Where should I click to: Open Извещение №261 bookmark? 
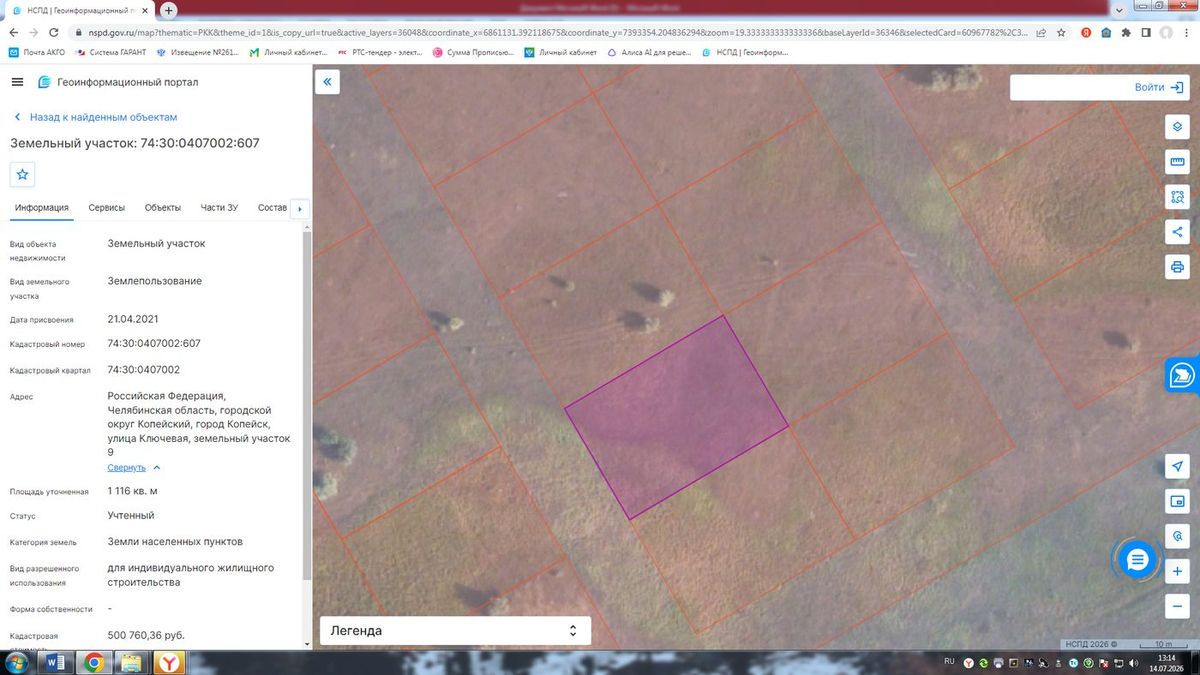pos(198,52)
